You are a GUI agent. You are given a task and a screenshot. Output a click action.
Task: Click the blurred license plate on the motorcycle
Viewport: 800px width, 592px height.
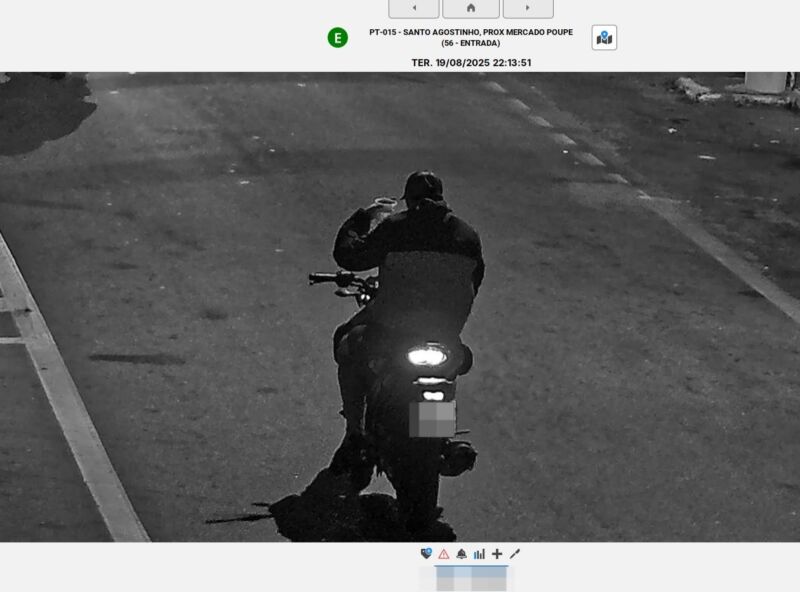tap(432, 418)
